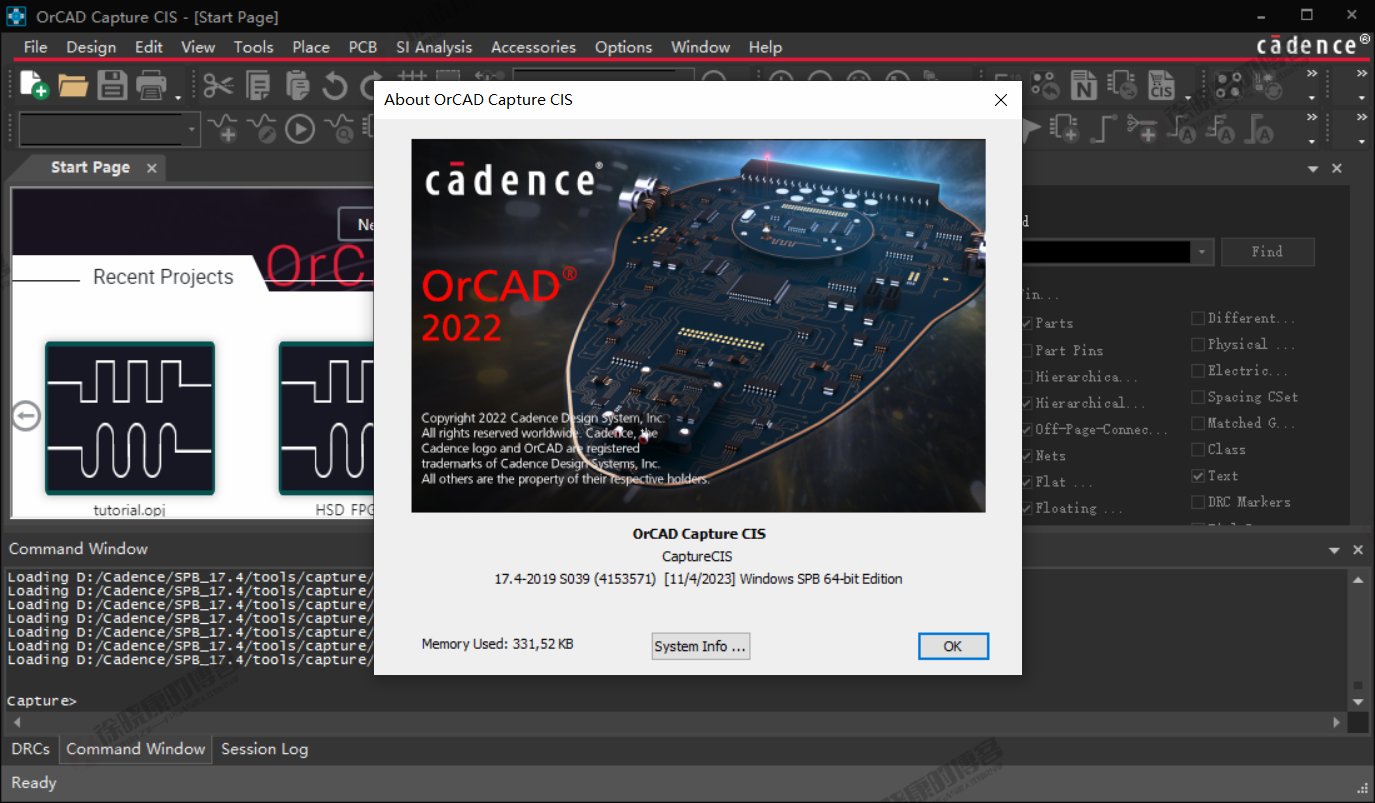The width and height of the screenshot is (1375, 803).
Task: Close the Command Window panel
Action: click(1358, 551)
